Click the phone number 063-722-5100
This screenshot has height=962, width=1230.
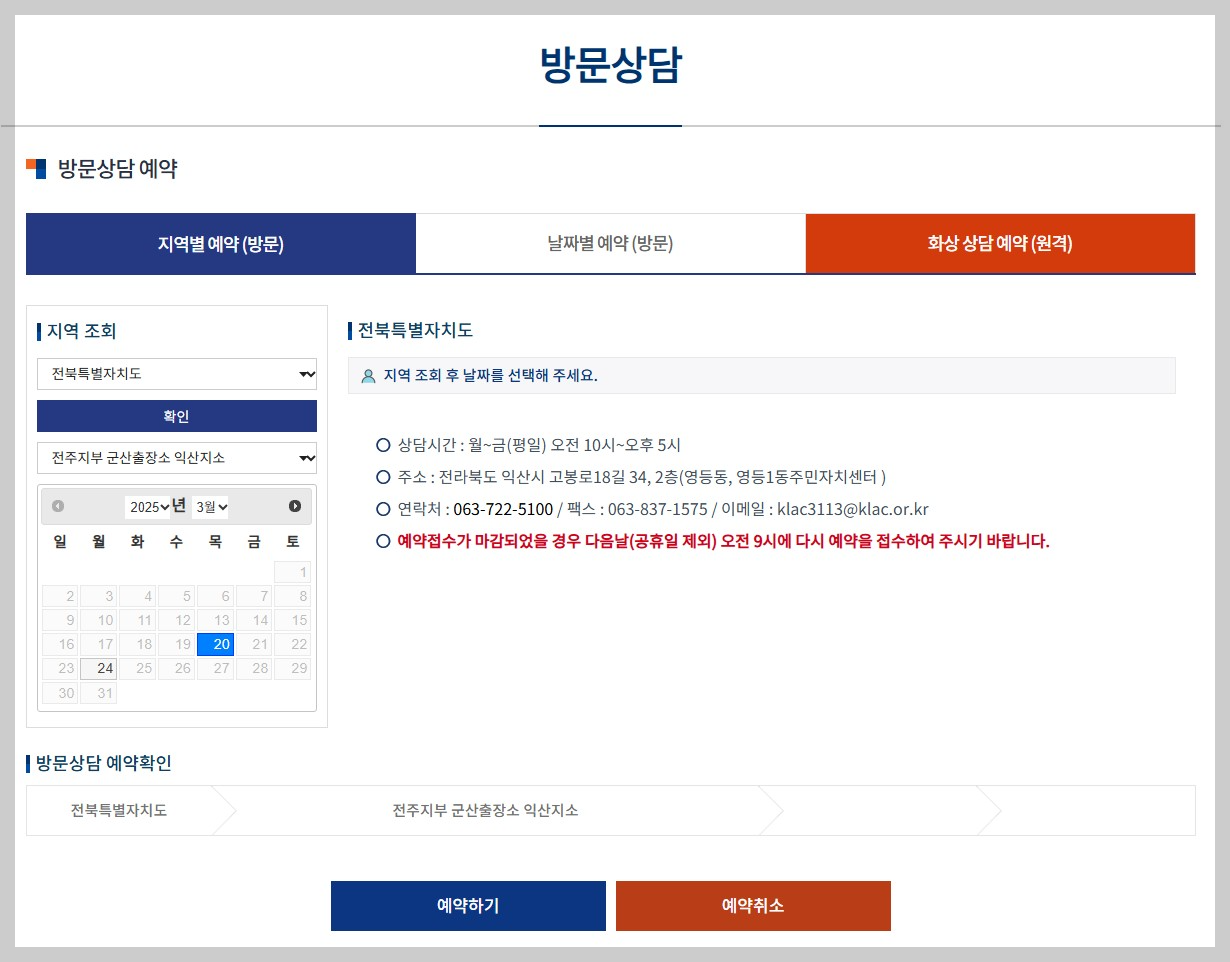[x=503, y=509]
